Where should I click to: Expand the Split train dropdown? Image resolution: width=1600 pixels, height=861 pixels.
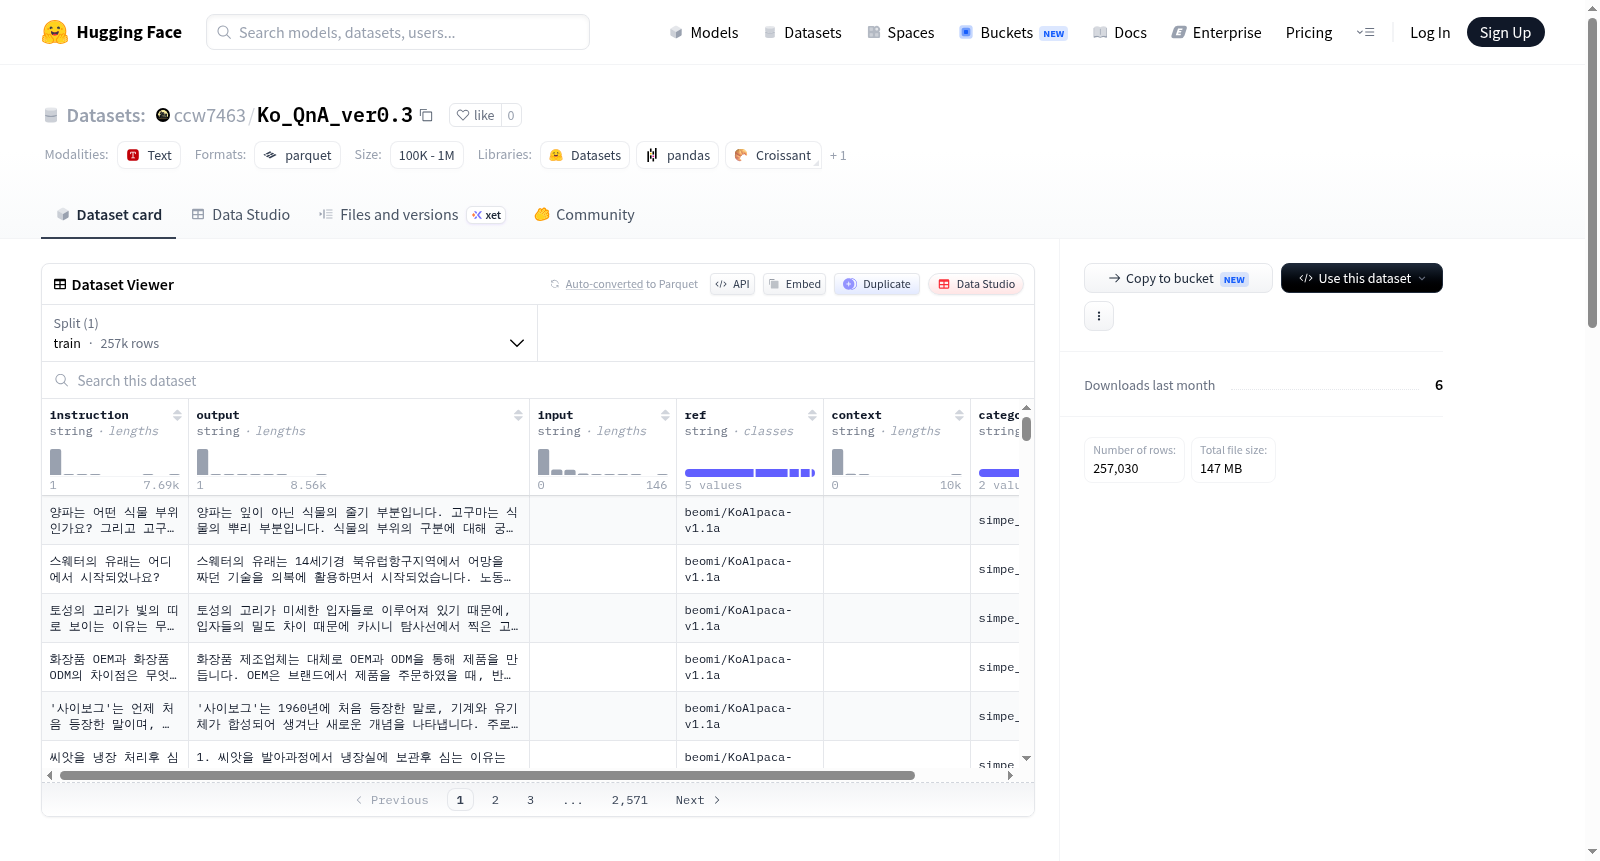pyautogui.click(x=289, y=333)
